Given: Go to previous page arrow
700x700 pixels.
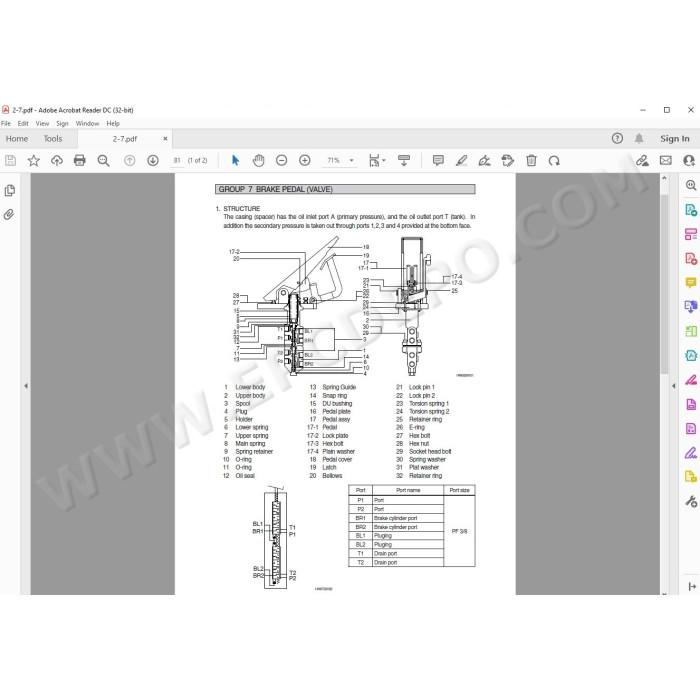Looking at the screenshot, I should (129, 160).
